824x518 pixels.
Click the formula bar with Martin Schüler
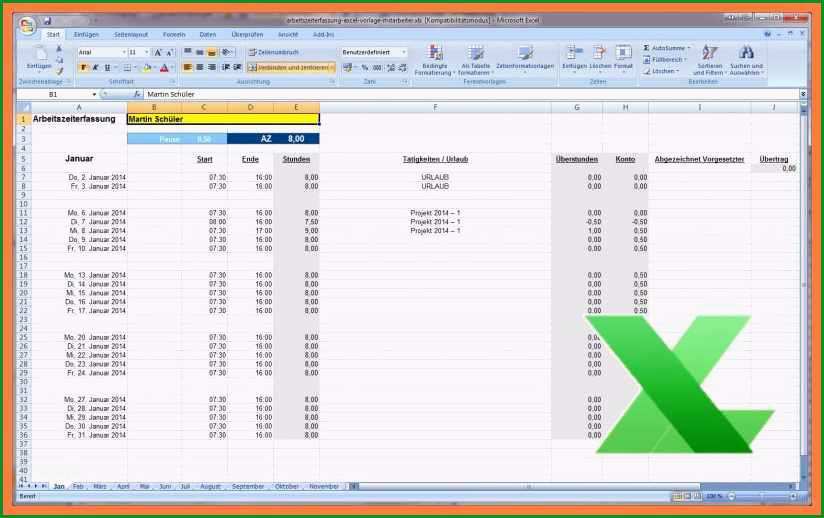tap(471, 95)
